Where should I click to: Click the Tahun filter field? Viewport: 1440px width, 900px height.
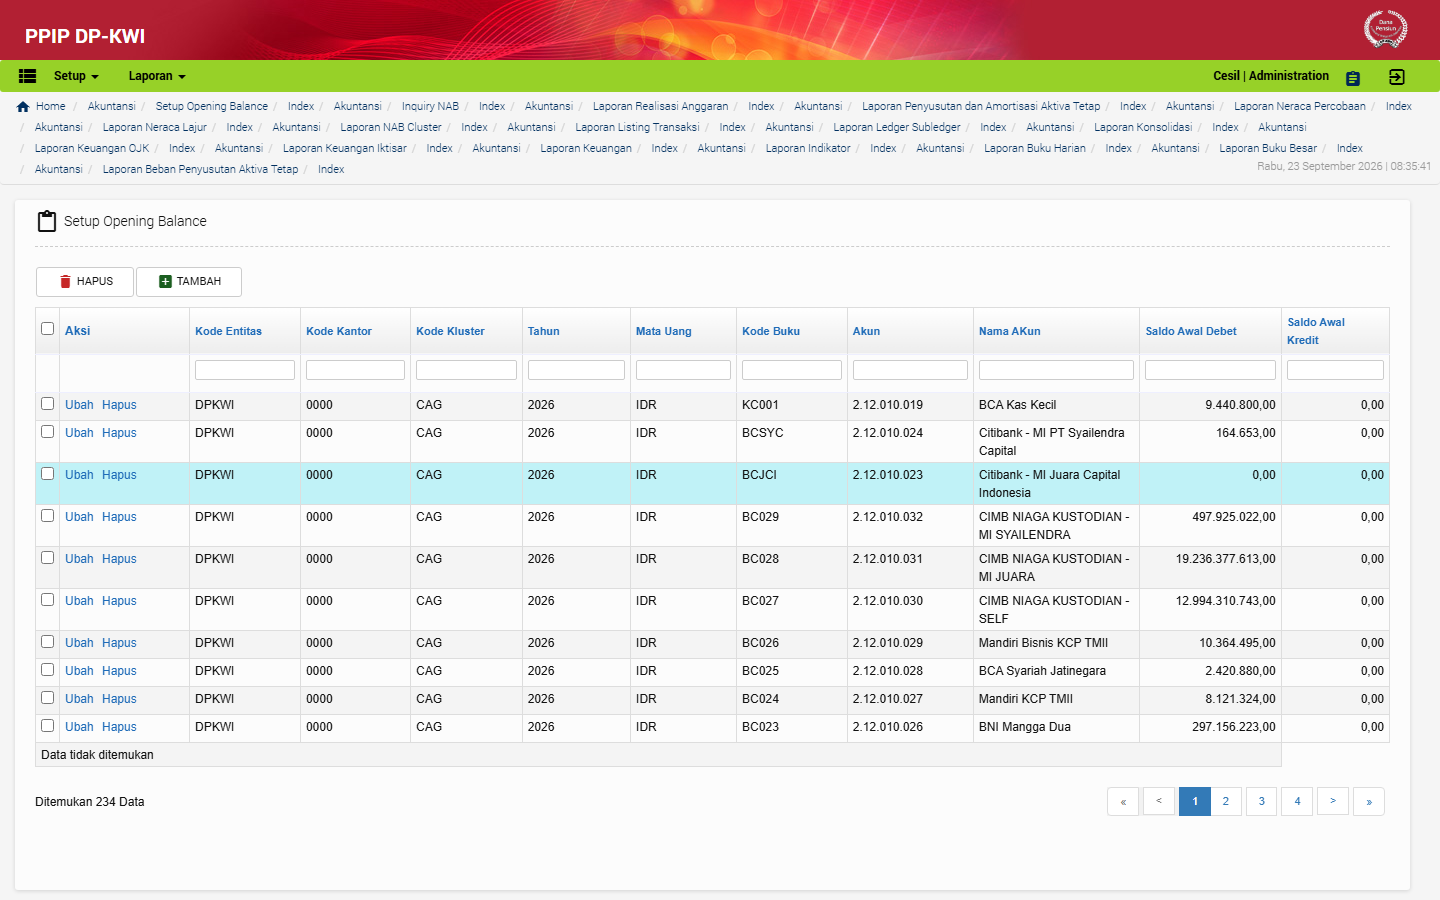(576, 370)
